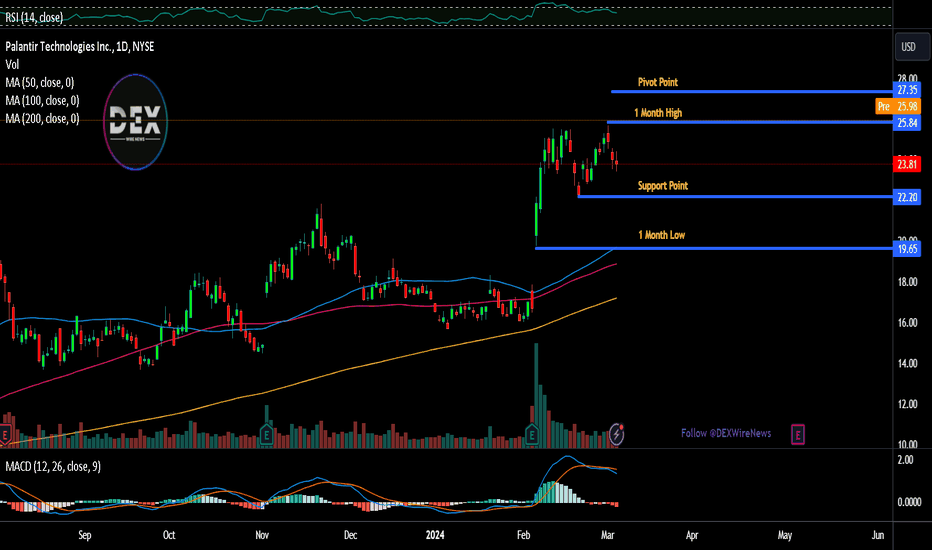Click Sep on the time axis
932x550 pixels.
pos(84,535)
